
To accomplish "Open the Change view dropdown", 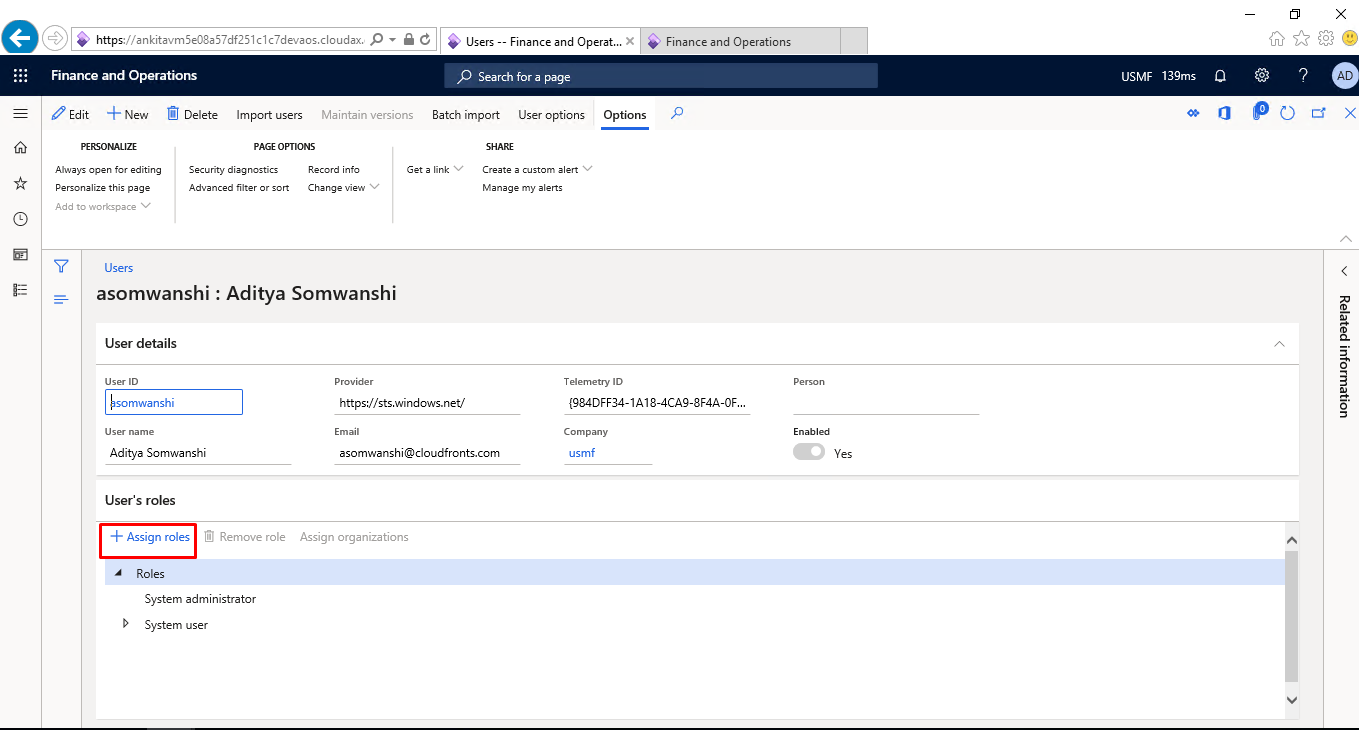I will (344, 187).
